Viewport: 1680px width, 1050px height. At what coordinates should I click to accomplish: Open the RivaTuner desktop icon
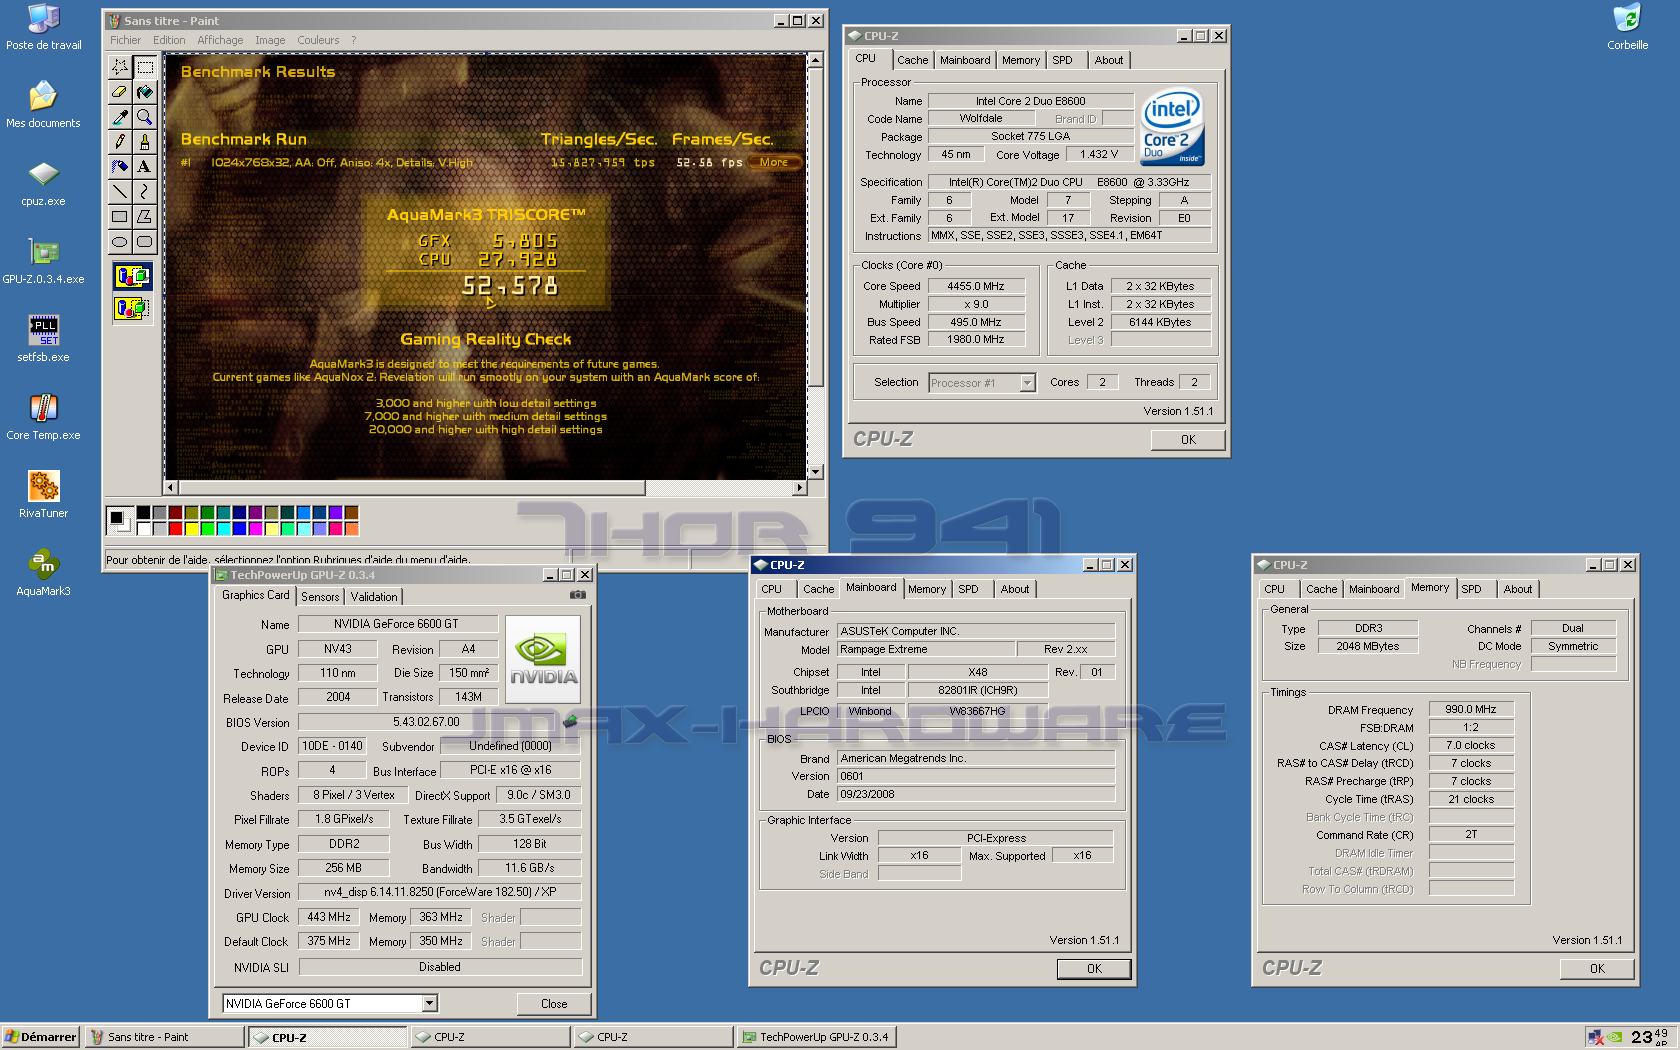tap(43, 495)
